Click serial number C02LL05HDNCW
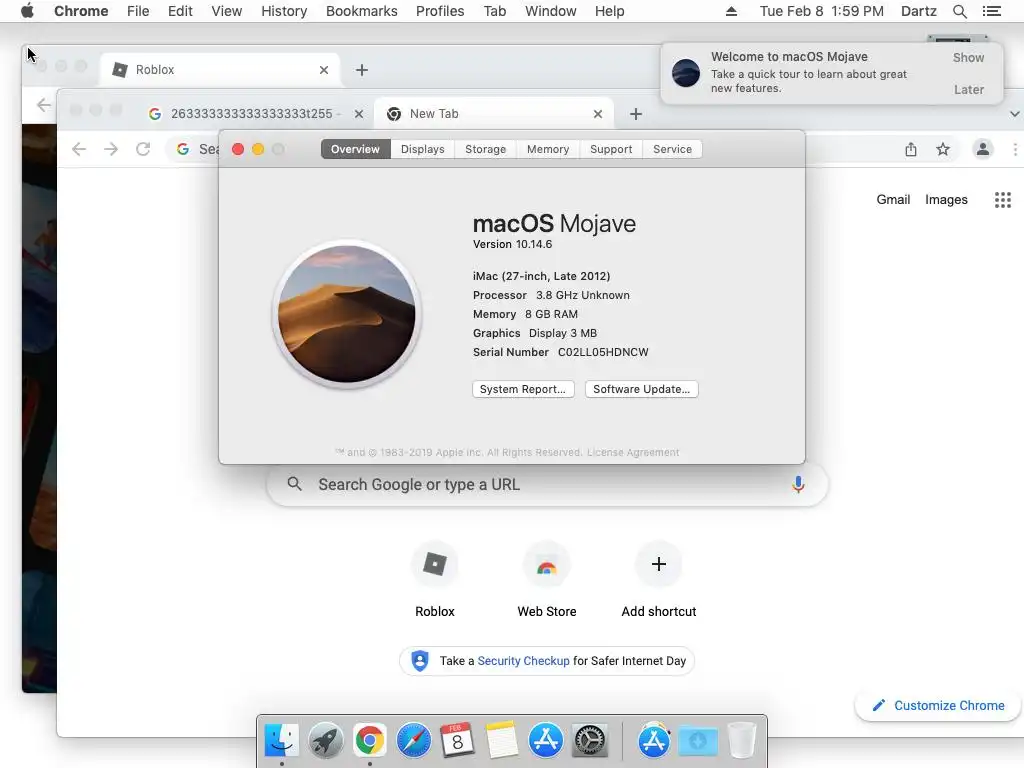Image resolution: width=1024 pixels, height=768 pixels. point(603,352)
